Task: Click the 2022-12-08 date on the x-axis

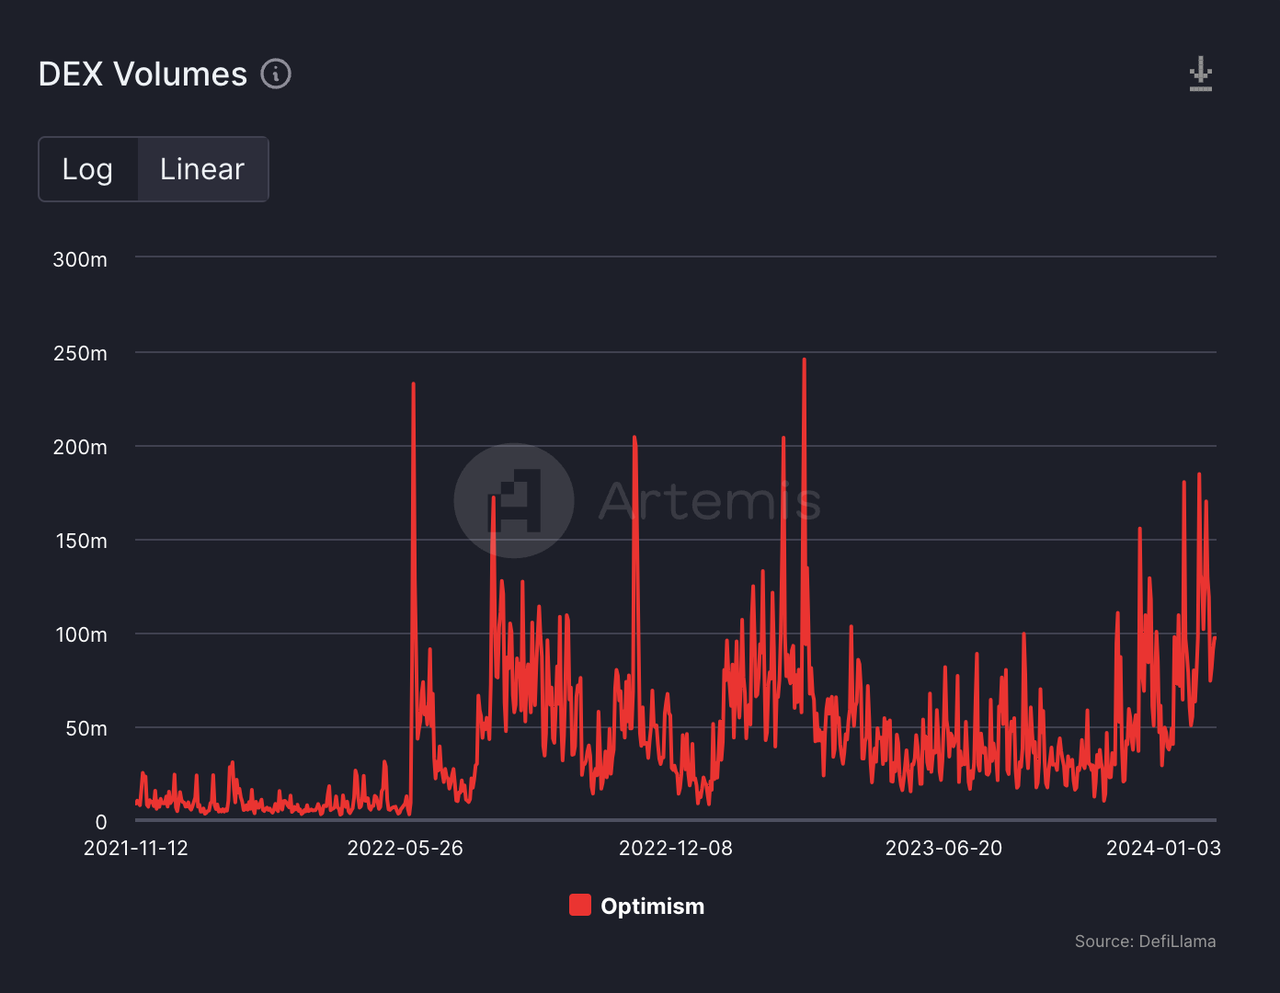Action: point(675,848)
